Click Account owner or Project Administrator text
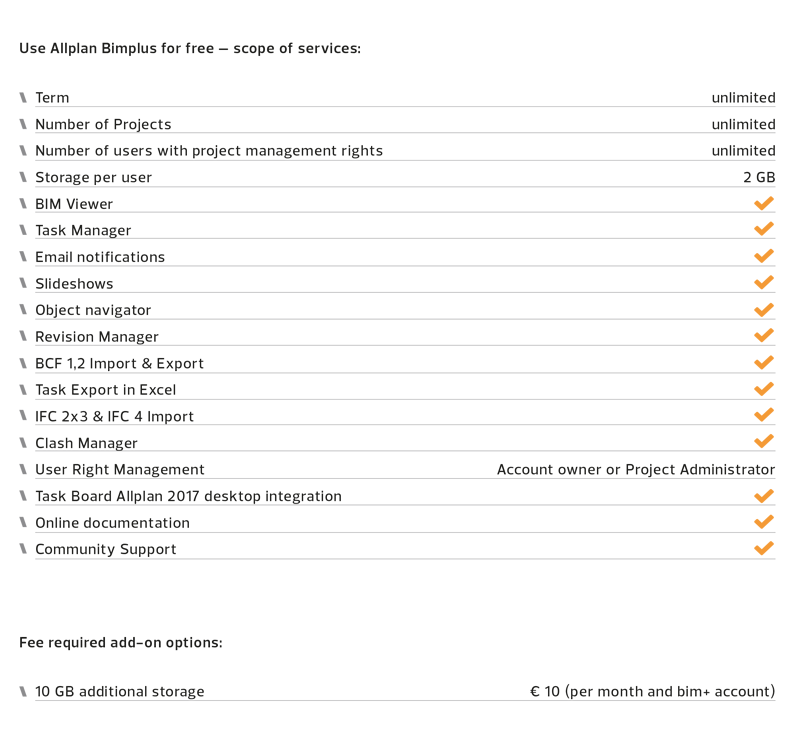Screen dimensions: 800x750 (x=636, y=469)
